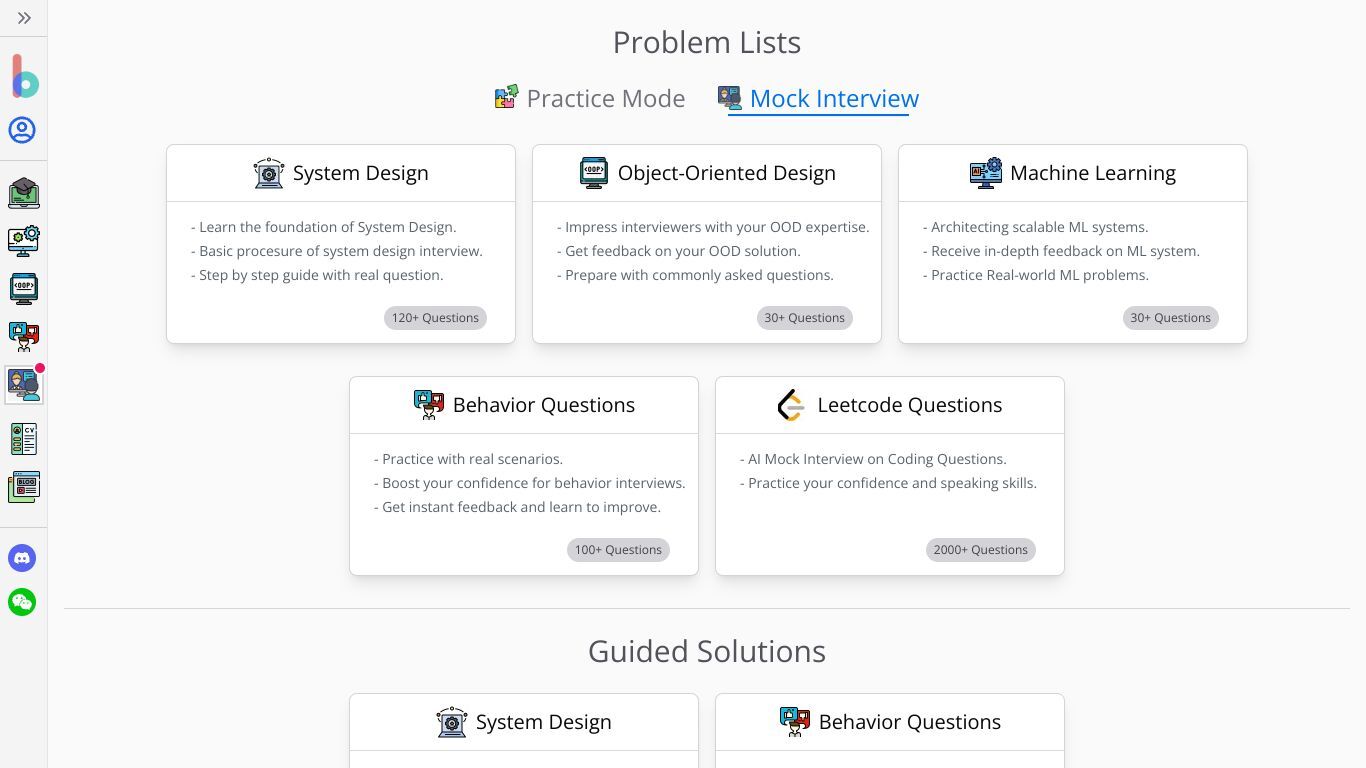Click the Guided Solutions heading
Screen dimensions: 1366x768
(x=707, y=651)
